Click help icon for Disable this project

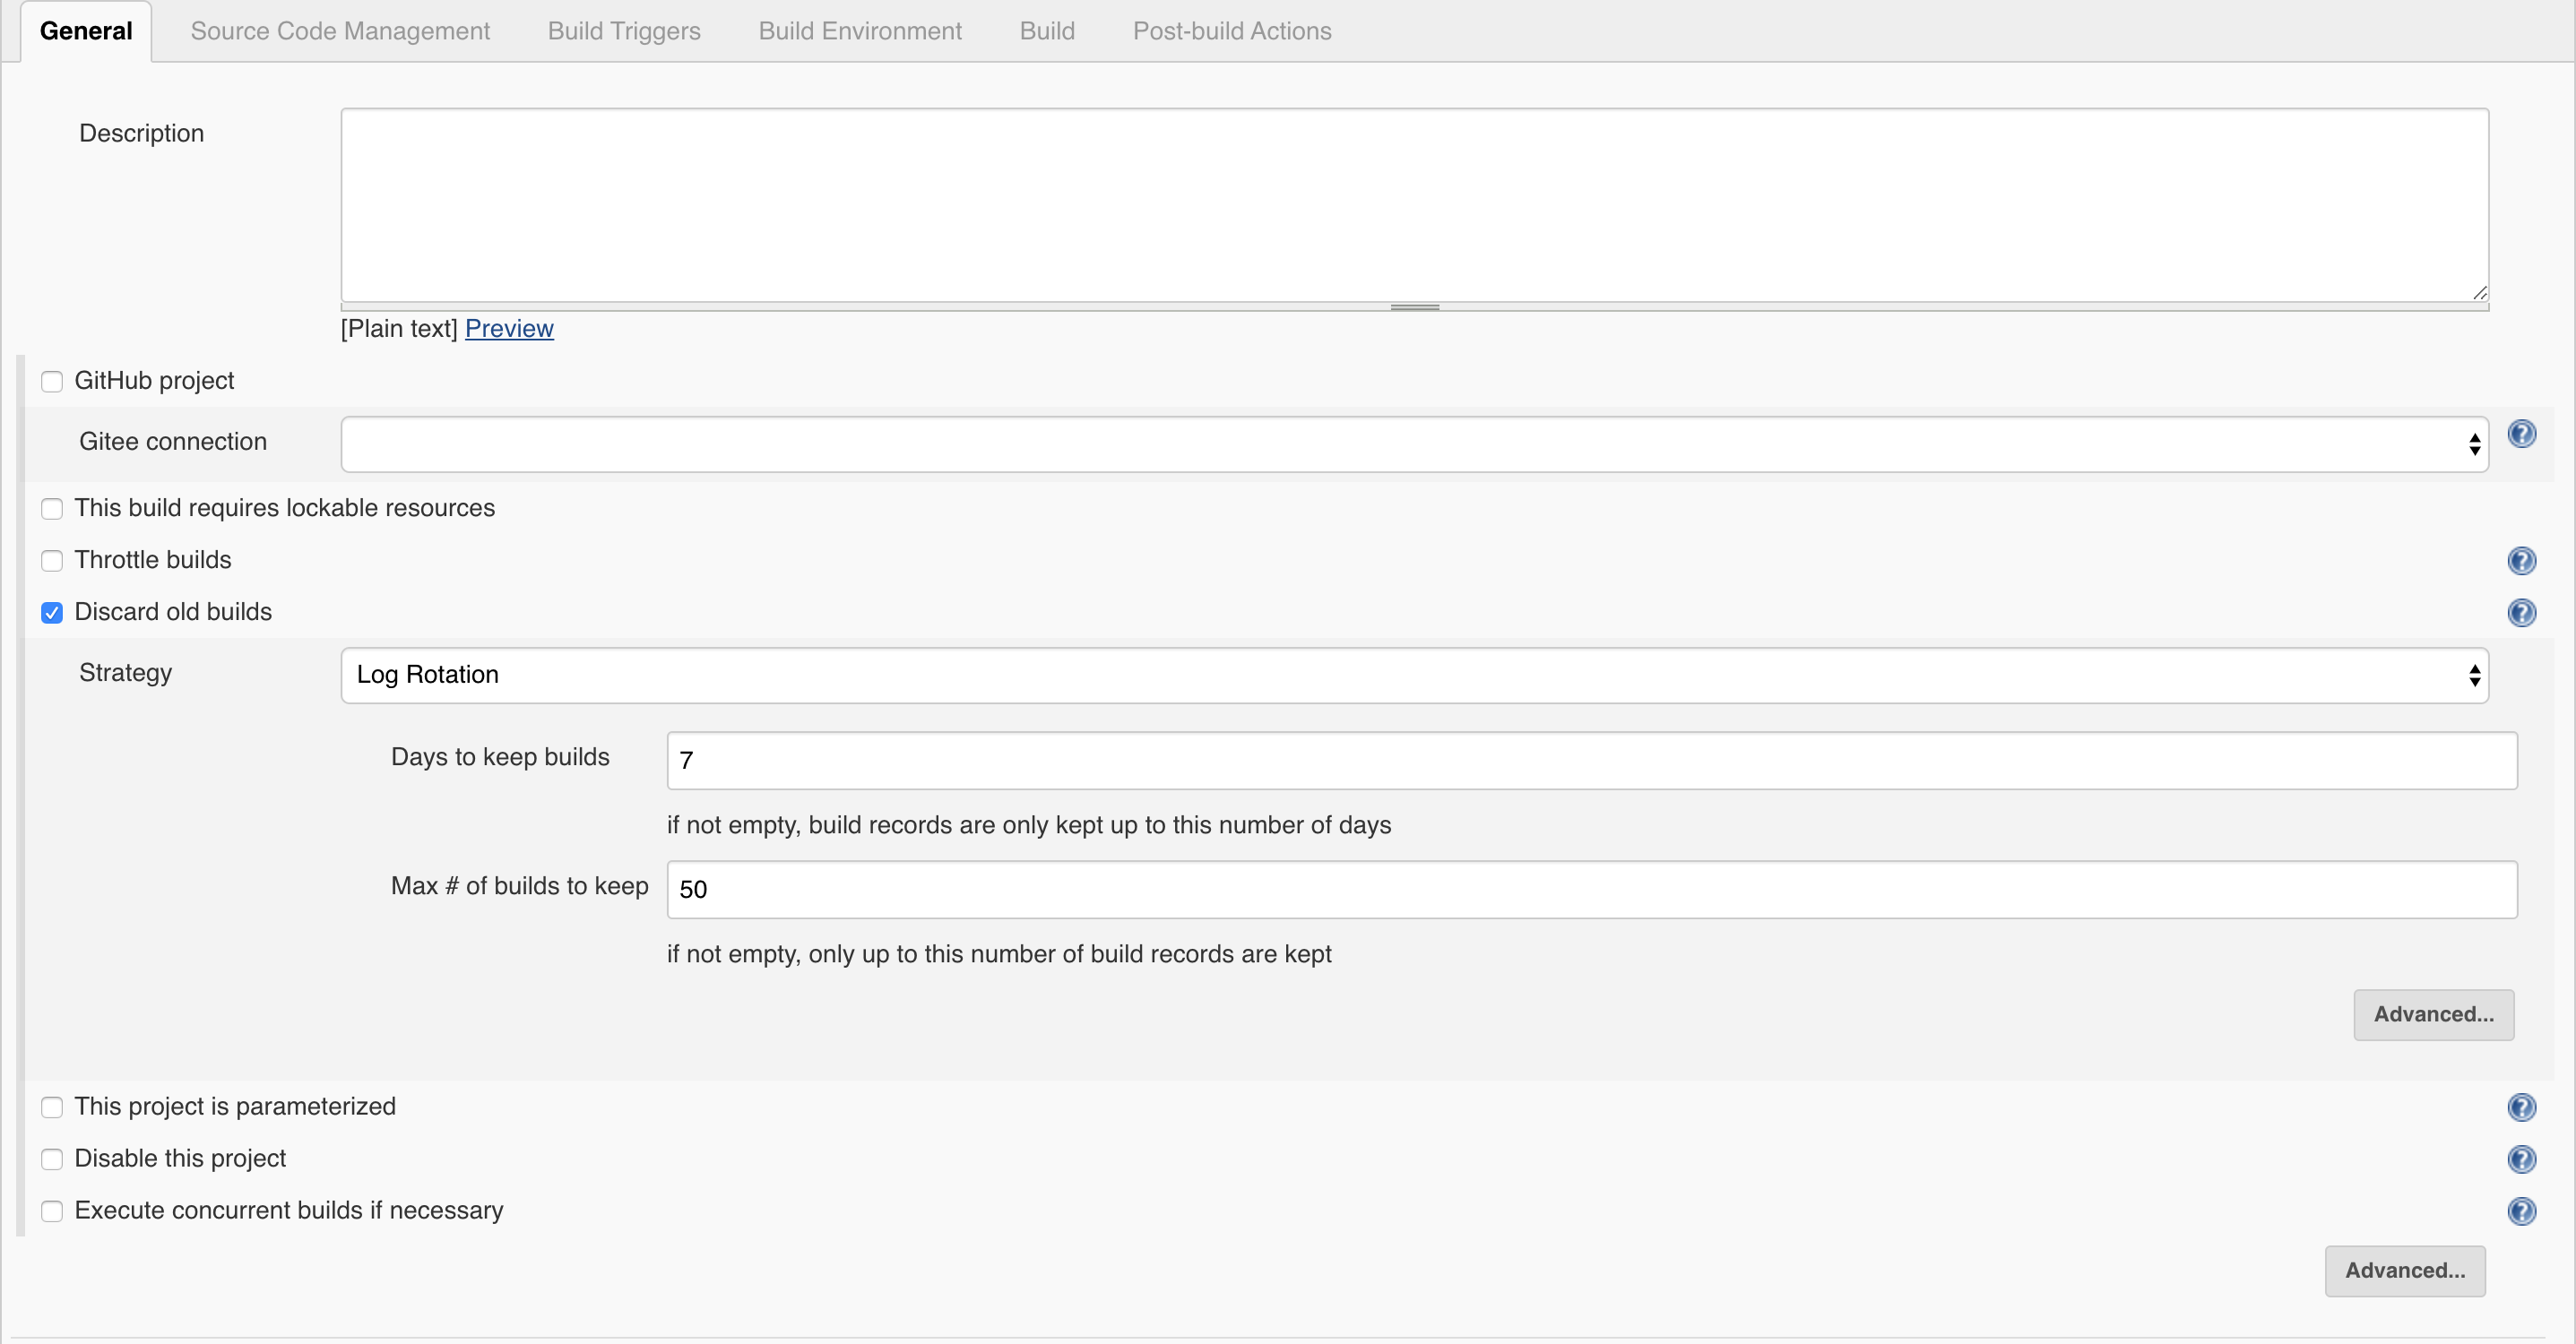(x=2521, y=1159)
